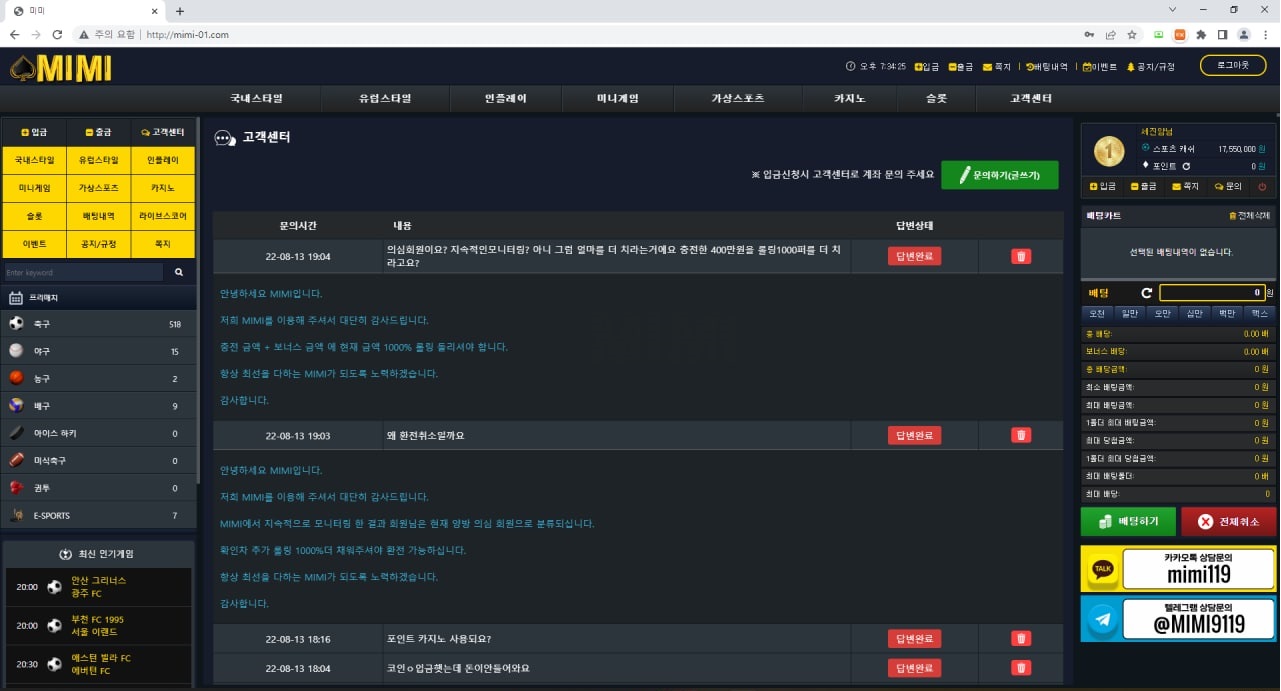Image resolution: width=1281 pixels, height=691 pixels.
Task: Click the MIMI spade logo
Action: (x=60, y=67)
